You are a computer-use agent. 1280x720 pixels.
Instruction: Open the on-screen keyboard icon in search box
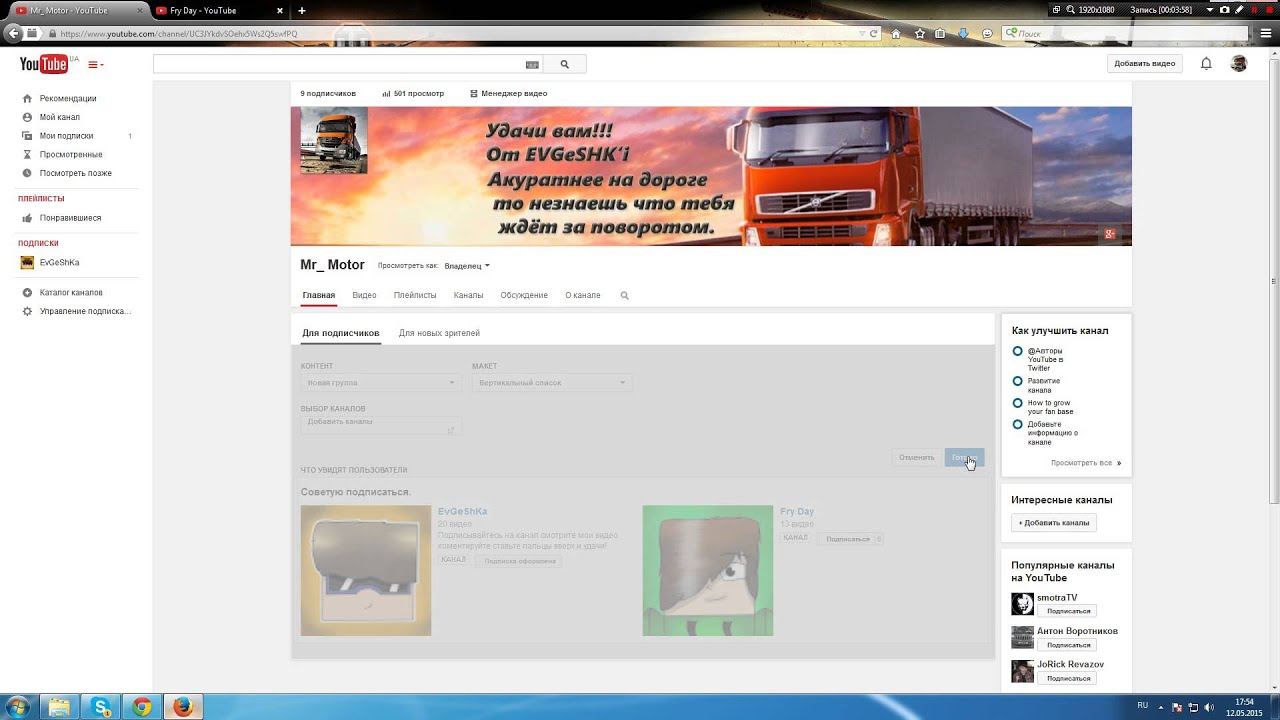532,64
